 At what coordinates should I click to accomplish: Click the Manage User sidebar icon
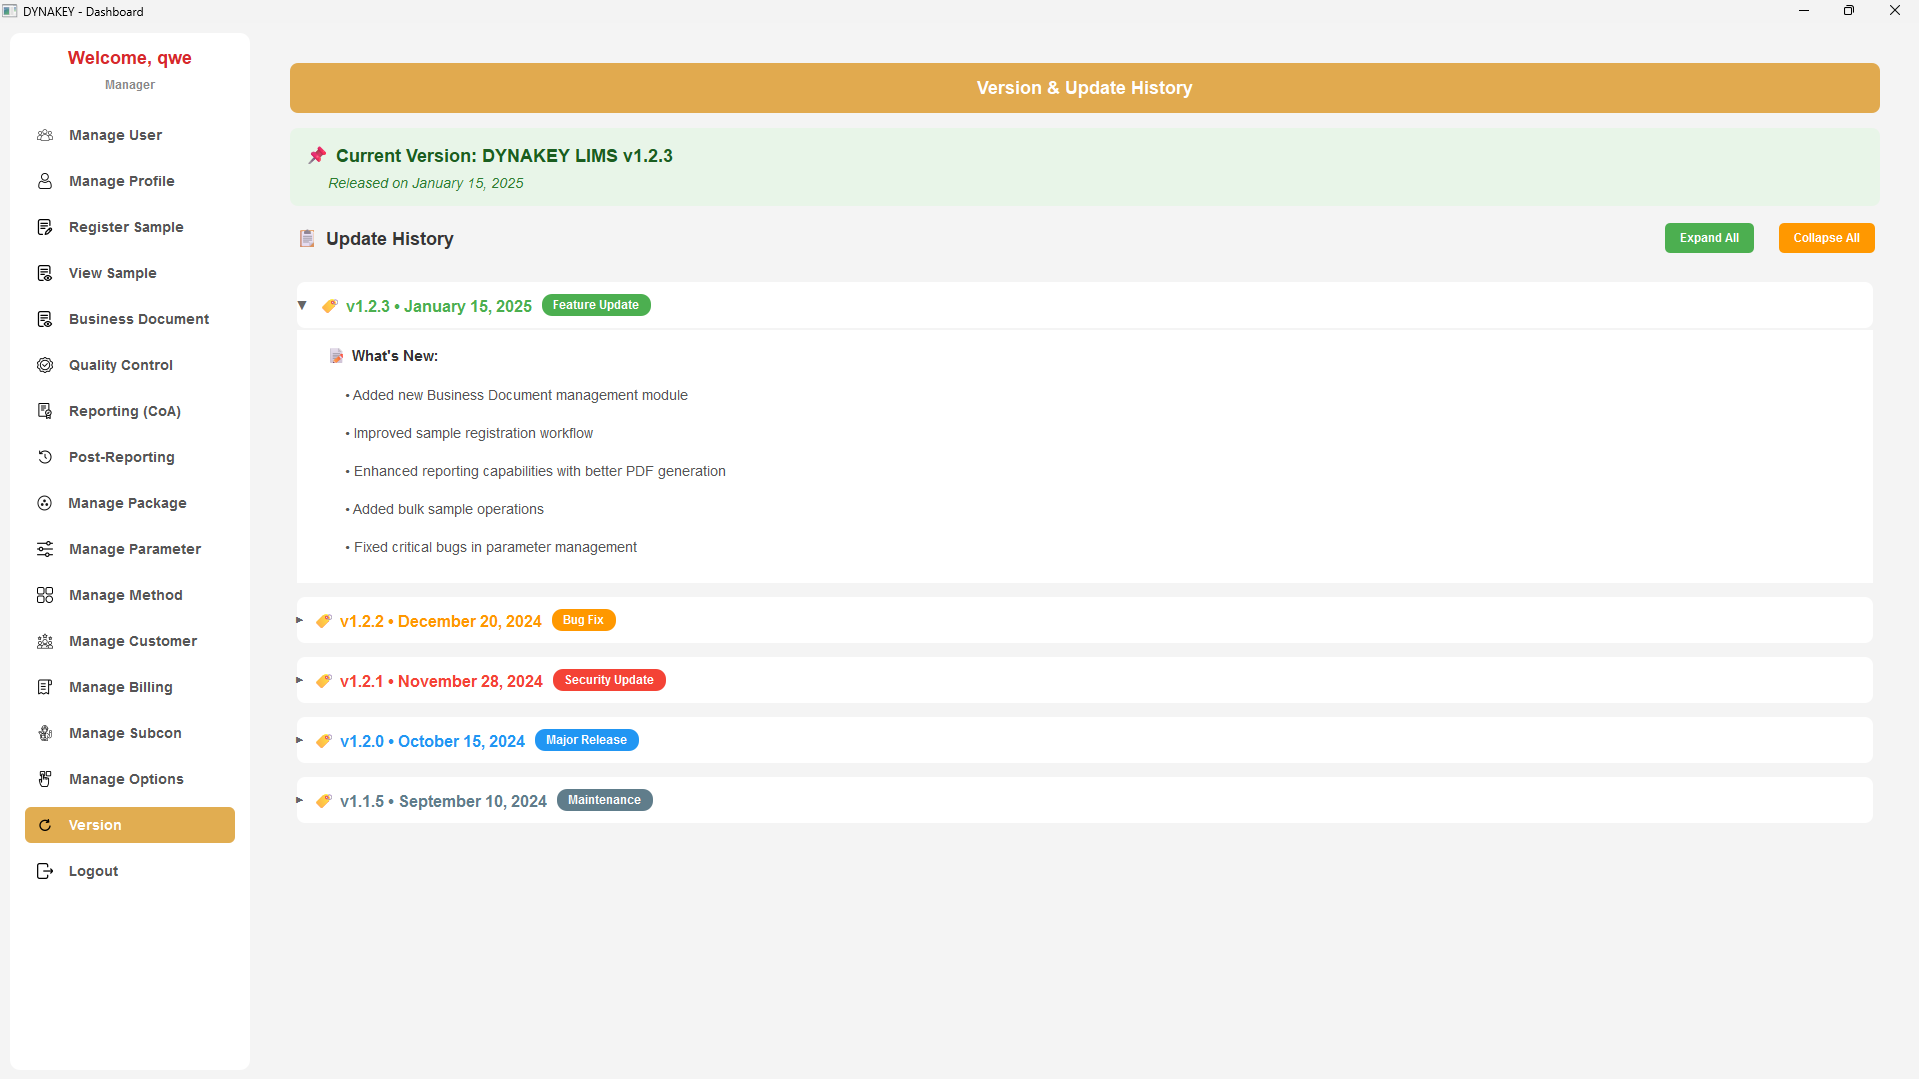pos(45,135)
